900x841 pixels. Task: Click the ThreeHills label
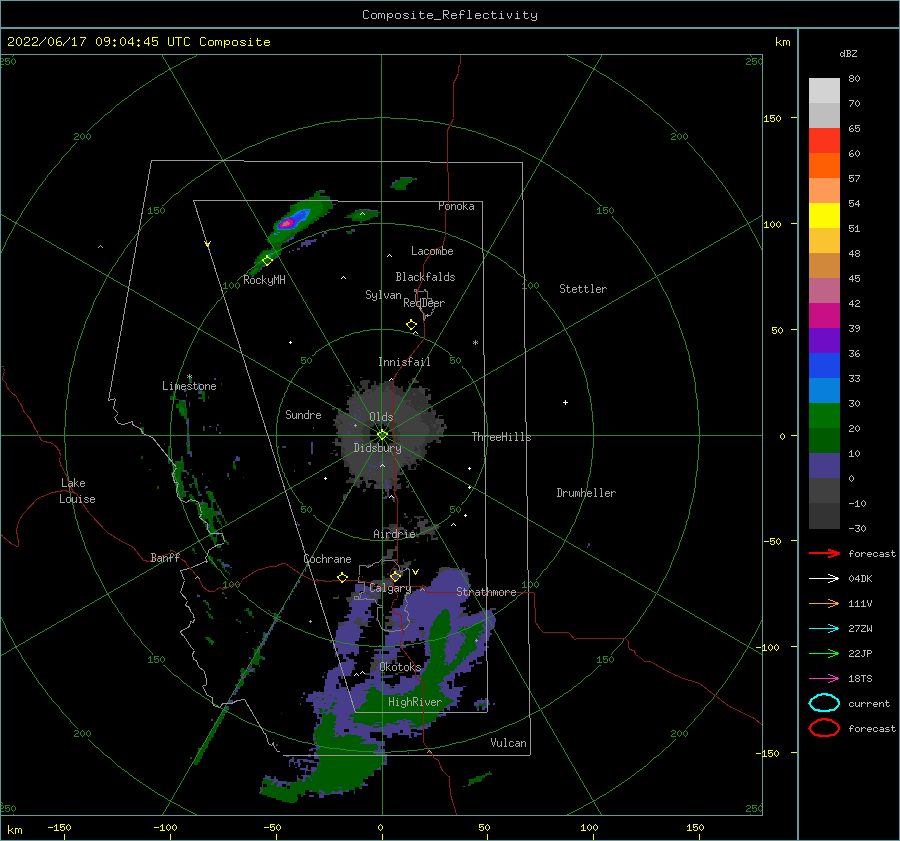(502, 437)
